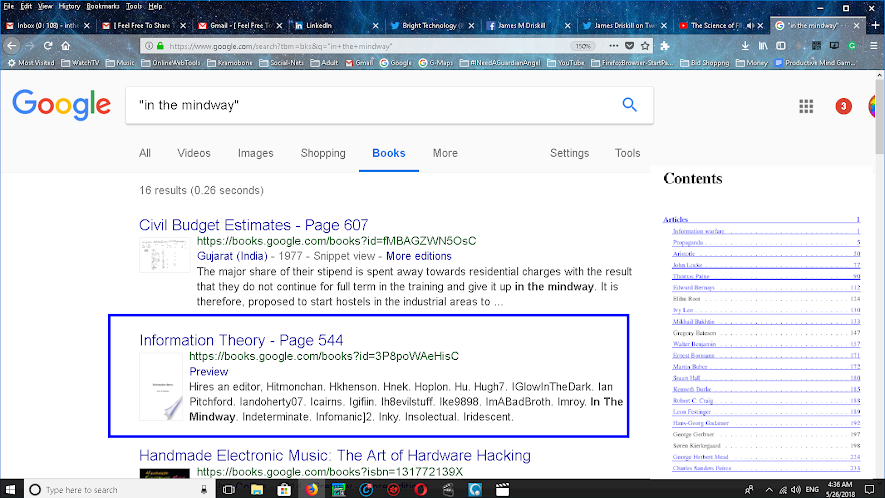The width and height of the screenshot is (885, 498).
Task: Open the Edit menu
Action: (x=26, y=6)
